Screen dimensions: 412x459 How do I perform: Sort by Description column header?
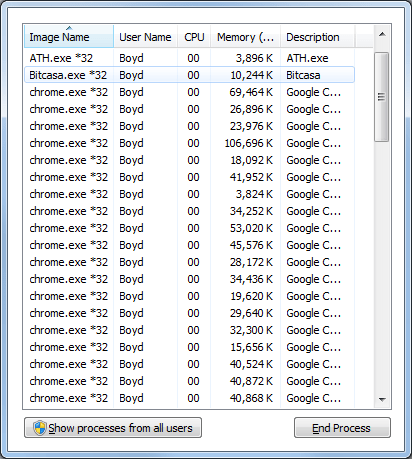point(318,37)
